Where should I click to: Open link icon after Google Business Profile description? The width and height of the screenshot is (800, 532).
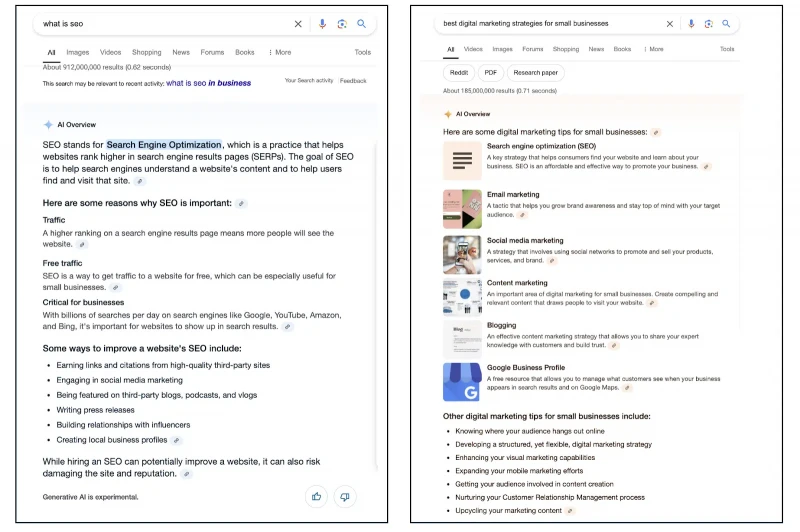point(627,388)
